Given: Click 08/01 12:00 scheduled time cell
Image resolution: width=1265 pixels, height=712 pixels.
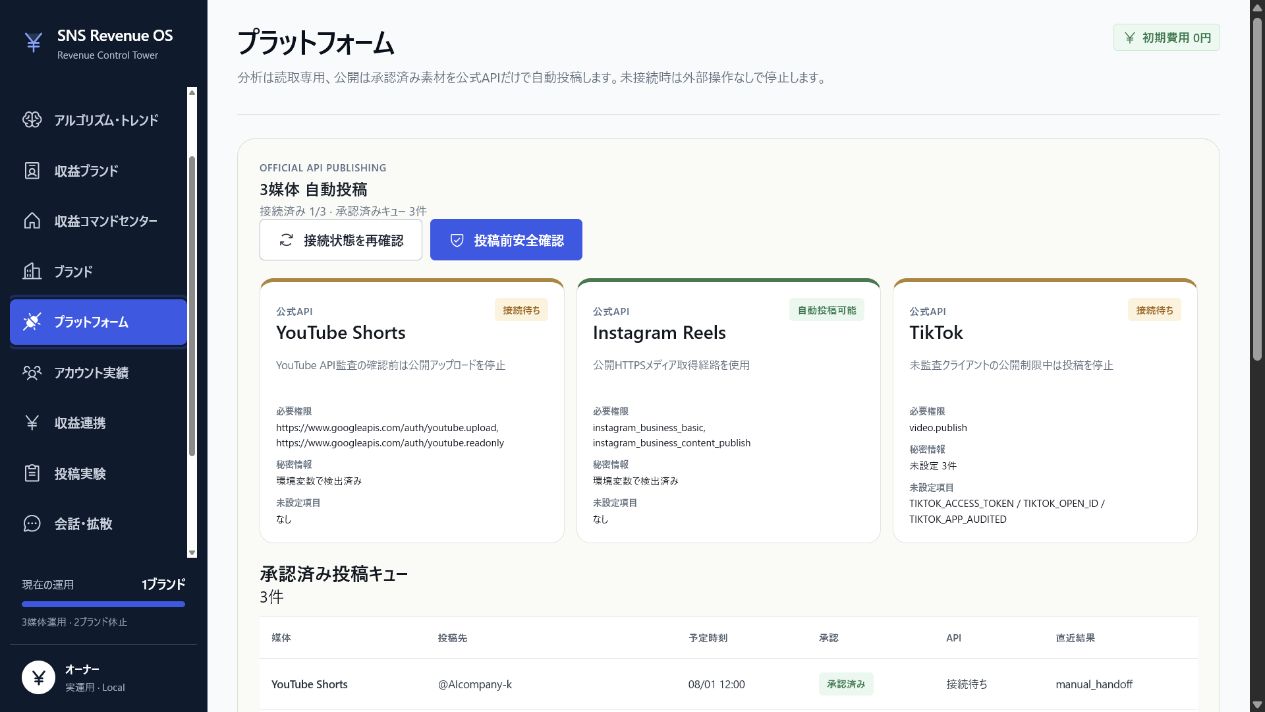Looking at the screenshot, I should pyautogui.click(x=716, y=684).
